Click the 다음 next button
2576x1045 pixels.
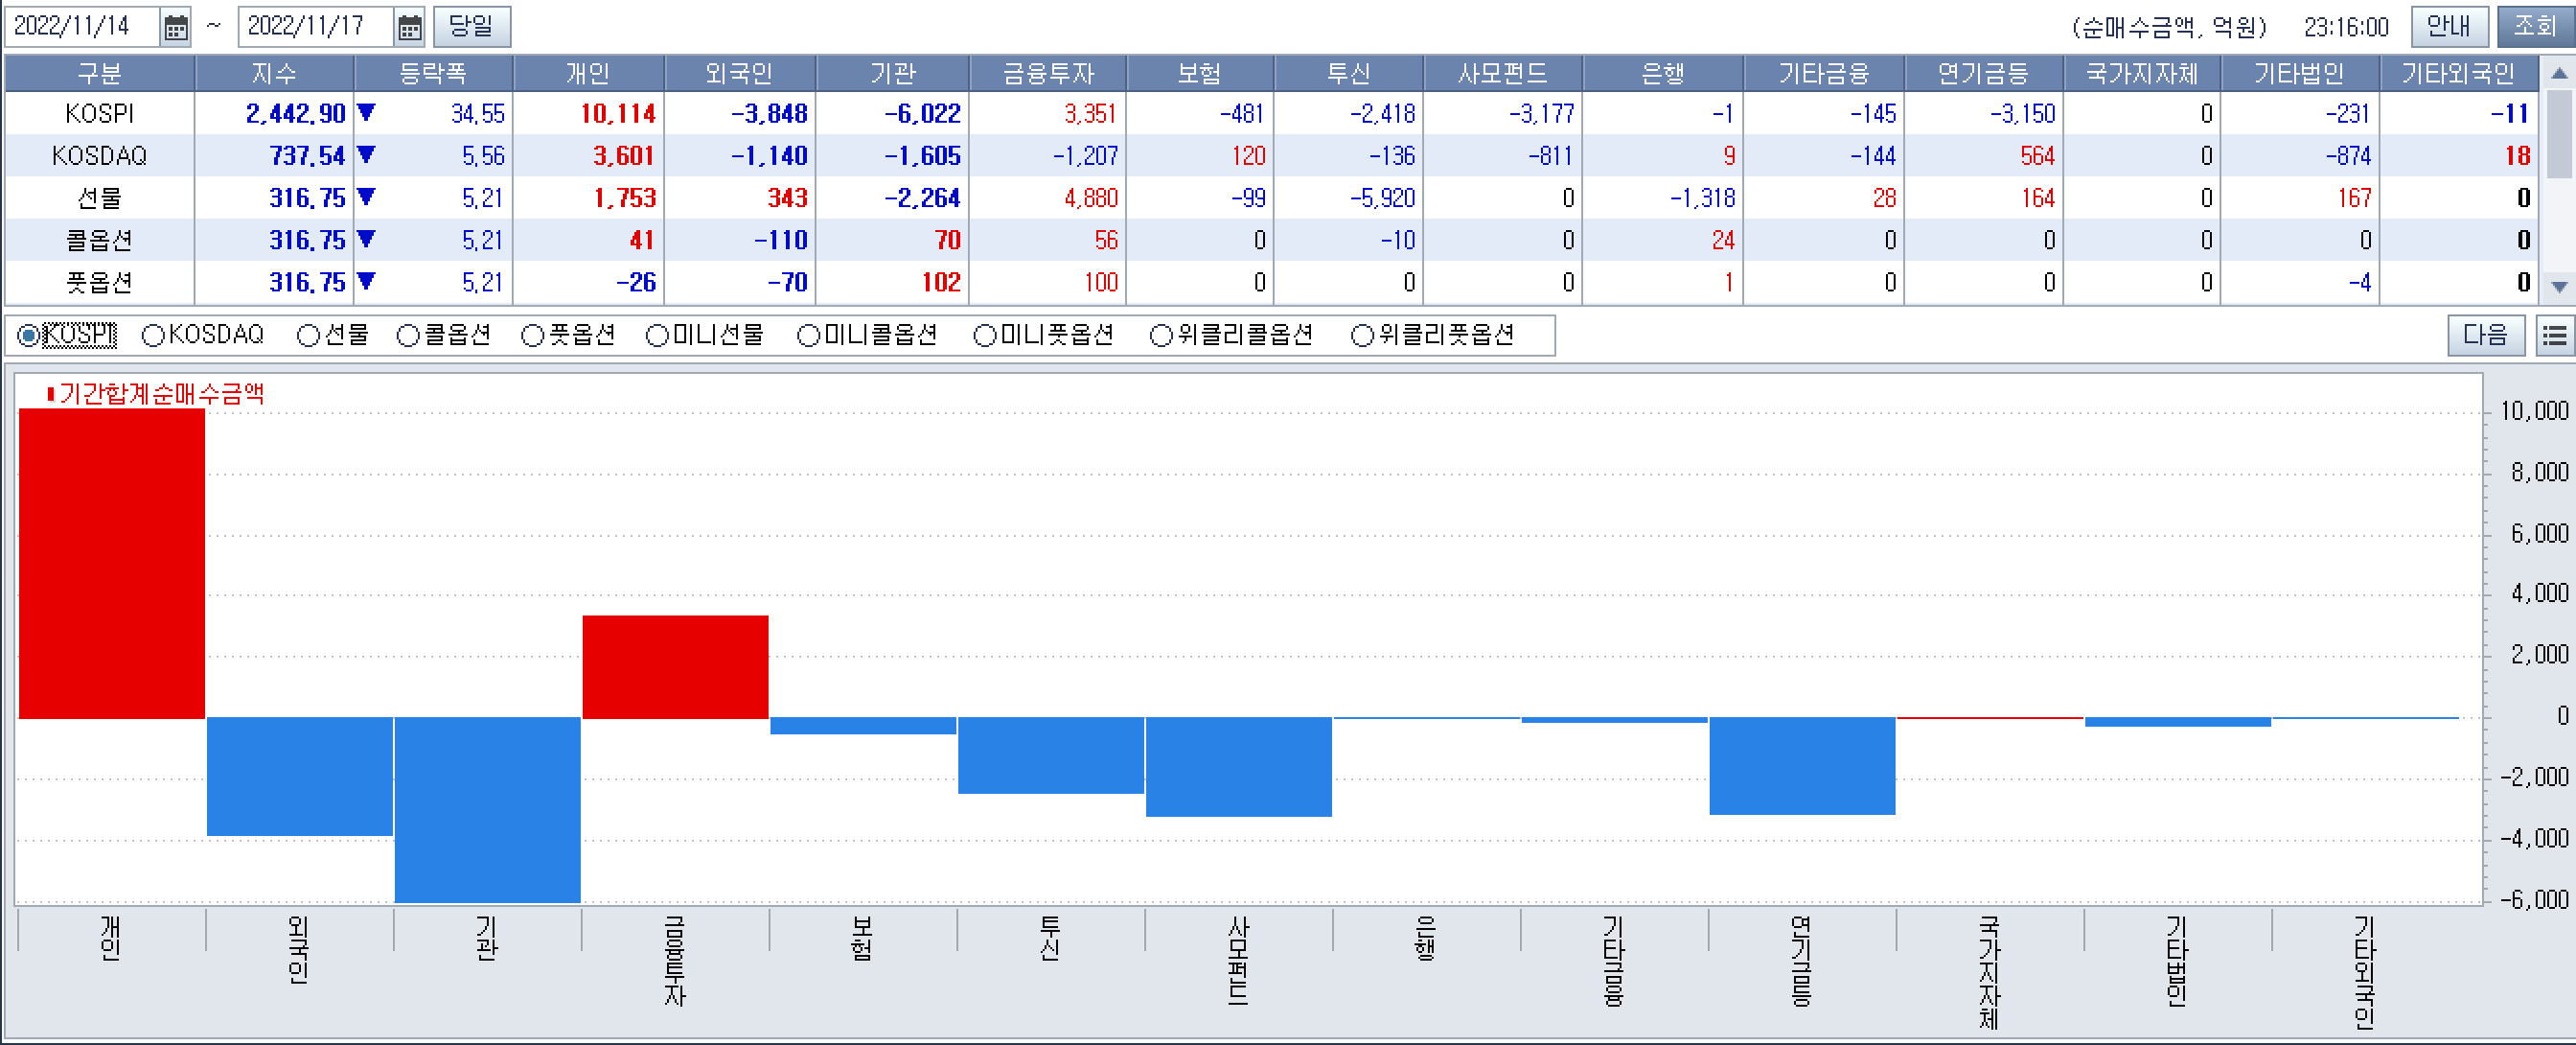pyautogui.click(x=2485, y=335)
